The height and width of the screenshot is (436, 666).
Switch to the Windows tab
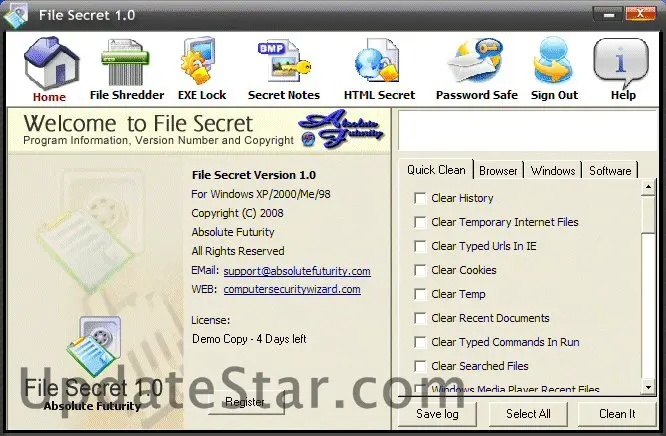(x=553, y=171)
